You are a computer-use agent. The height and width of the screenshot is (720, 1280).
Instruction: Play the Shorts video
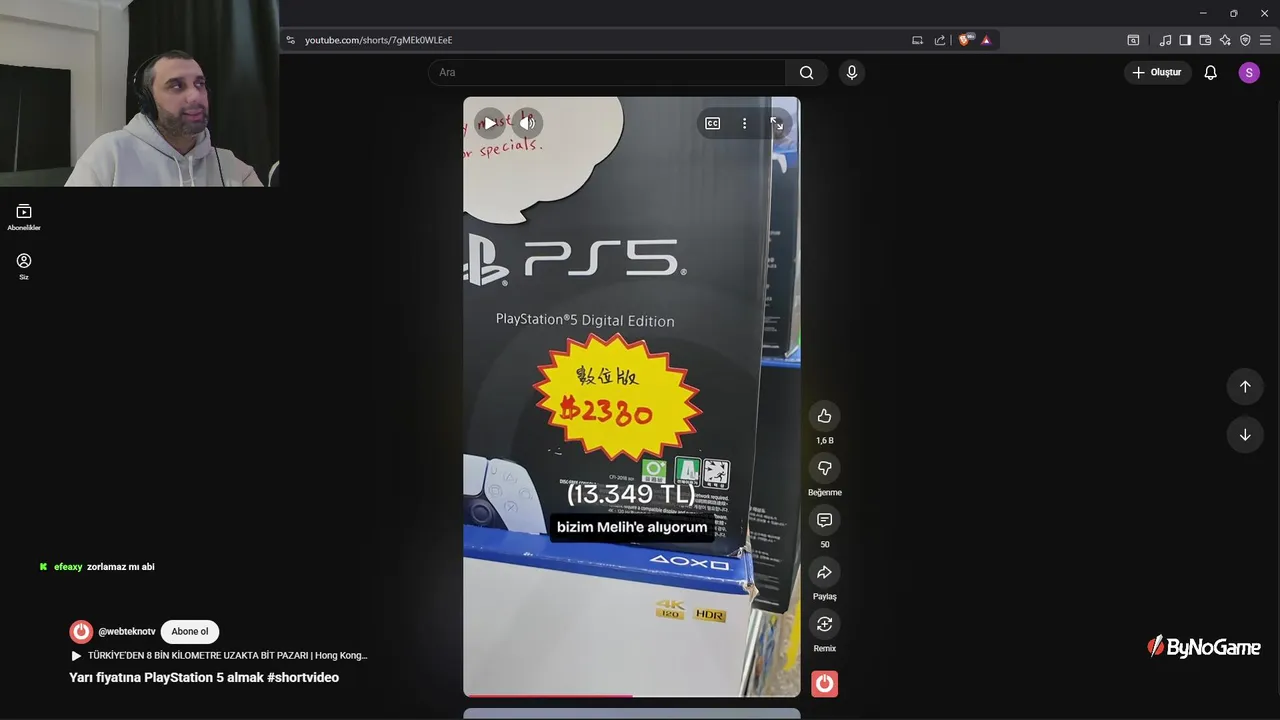[489, 123]
